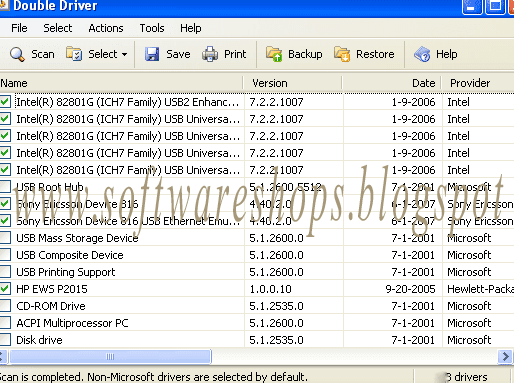This screenshot has height=383, width=514.
Task: Check the ACPI Multiprocessor PC checkbox
Action: [x=5, y=323]
